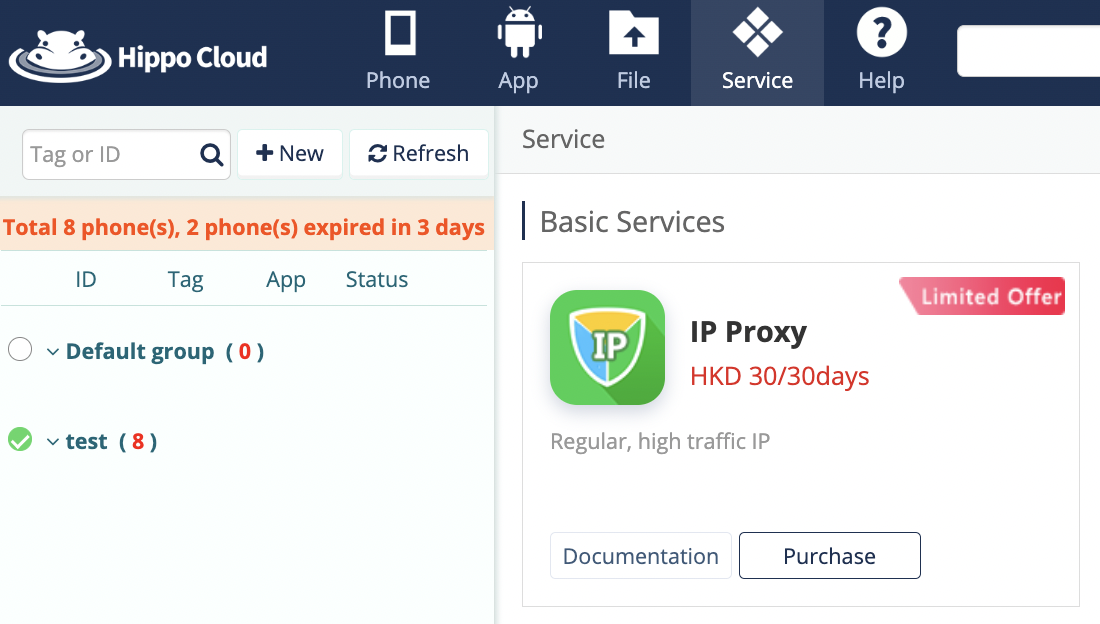Collapse the test group chevron
Viewport: 1100px width, 624px height.
53,442
